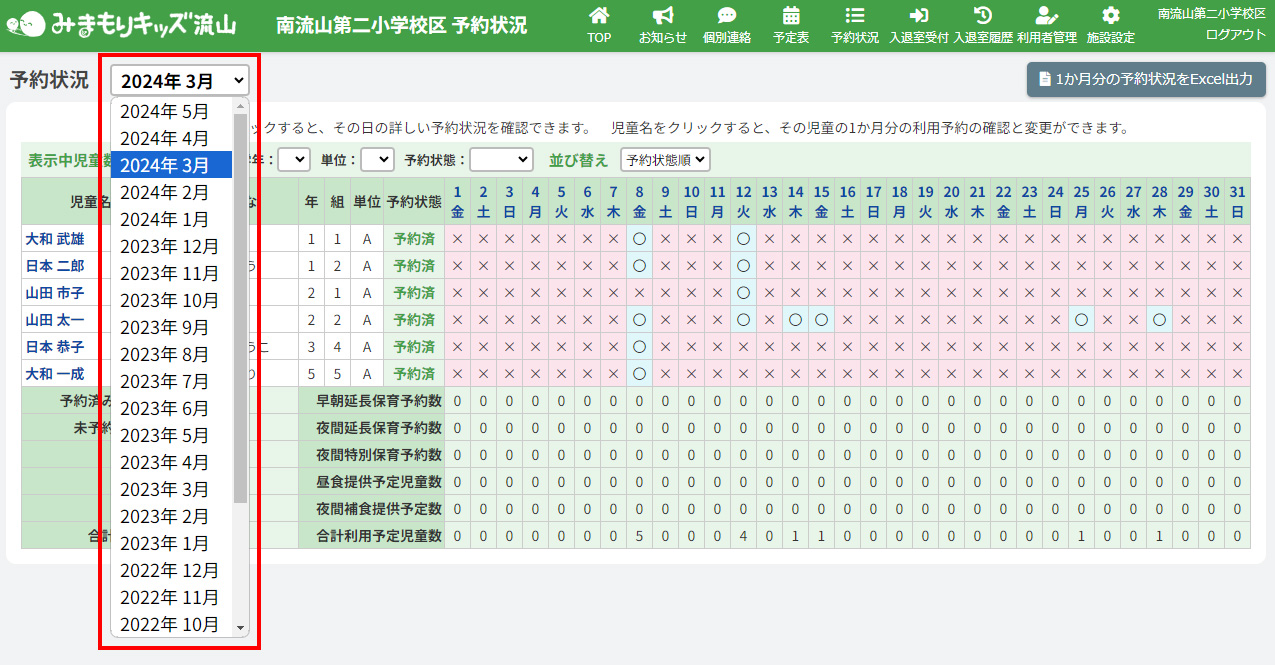Click the Excel出力 export button
Image resolution: width=1275 pixels, height=665 pixels.
(1146, 79)
